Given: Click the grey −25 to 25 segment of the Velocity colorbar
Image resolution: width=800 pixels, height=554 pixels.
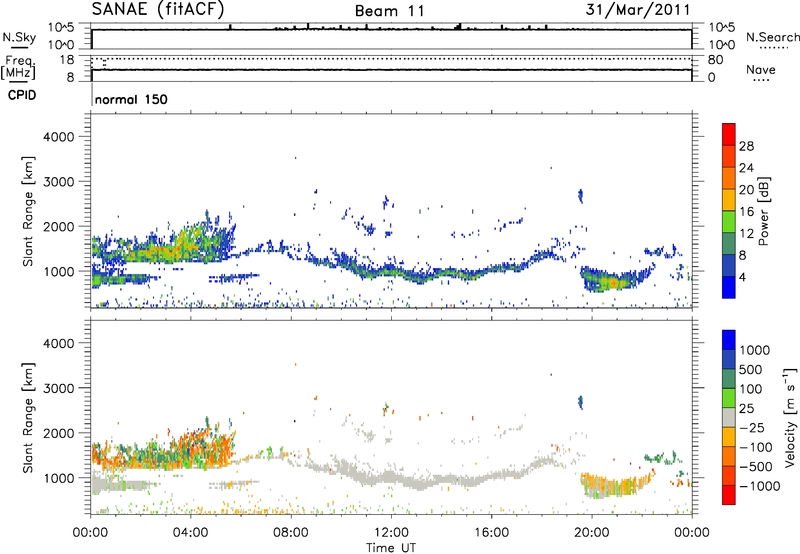Looking at the screenshot, I should tap(729, 417).
